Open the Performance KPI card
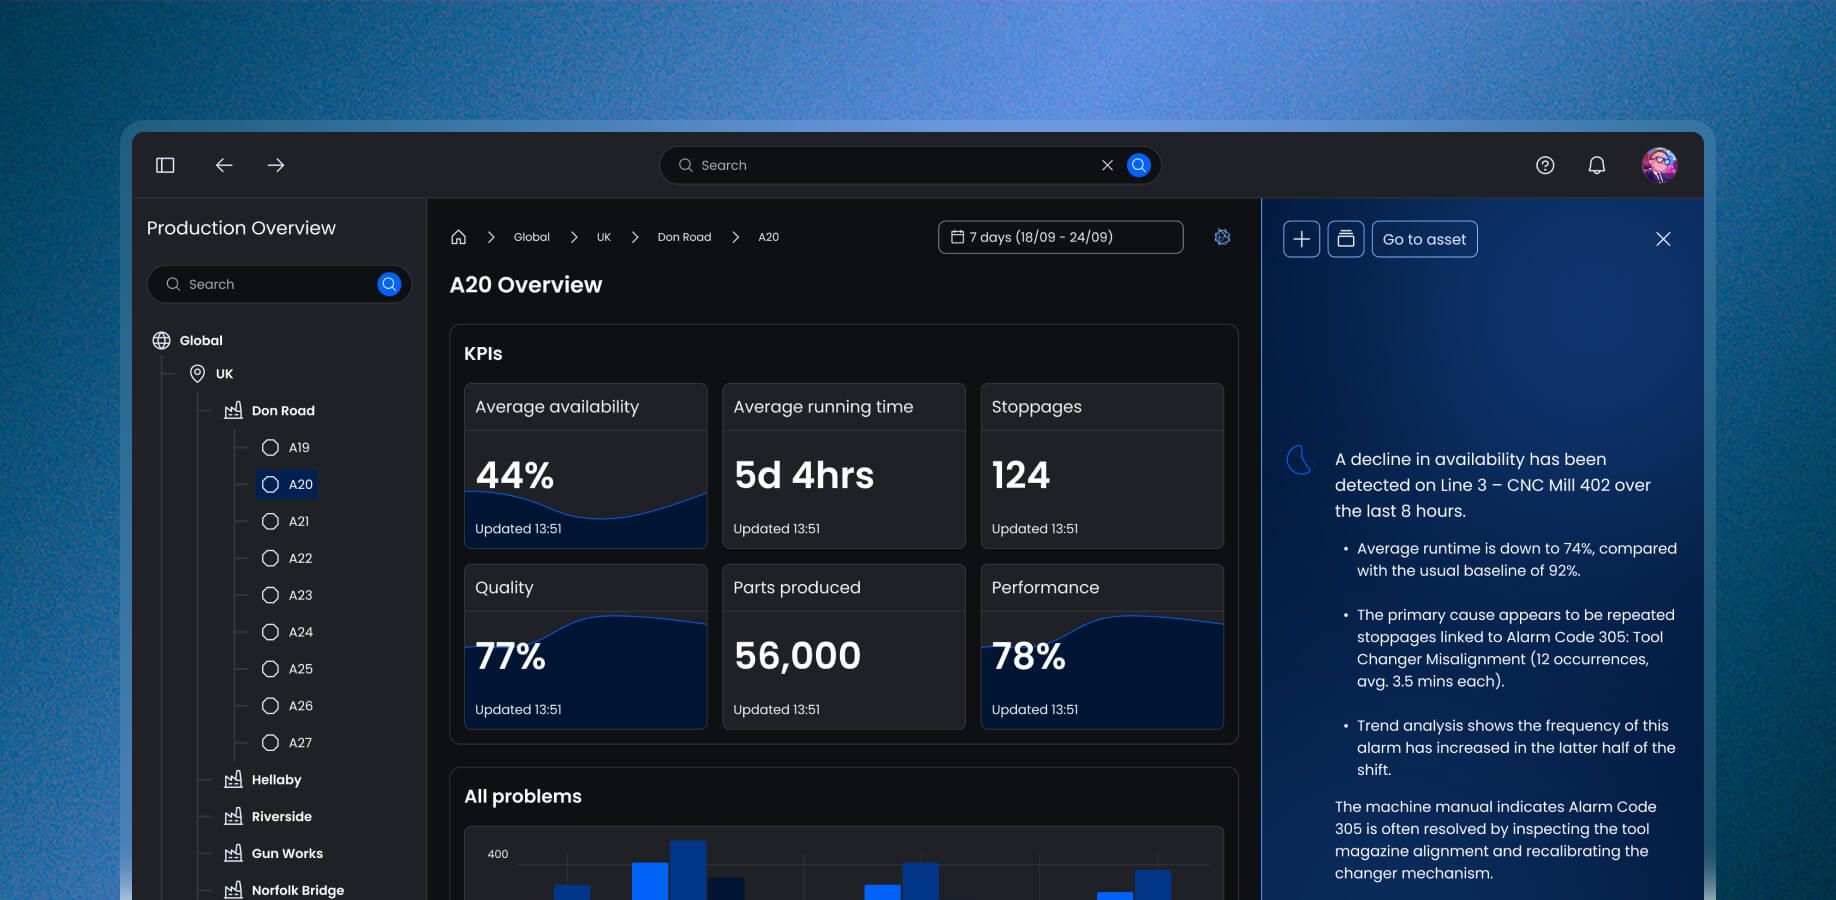The height and width of the screenshot is (900, 1836). tap(1102, 647)
